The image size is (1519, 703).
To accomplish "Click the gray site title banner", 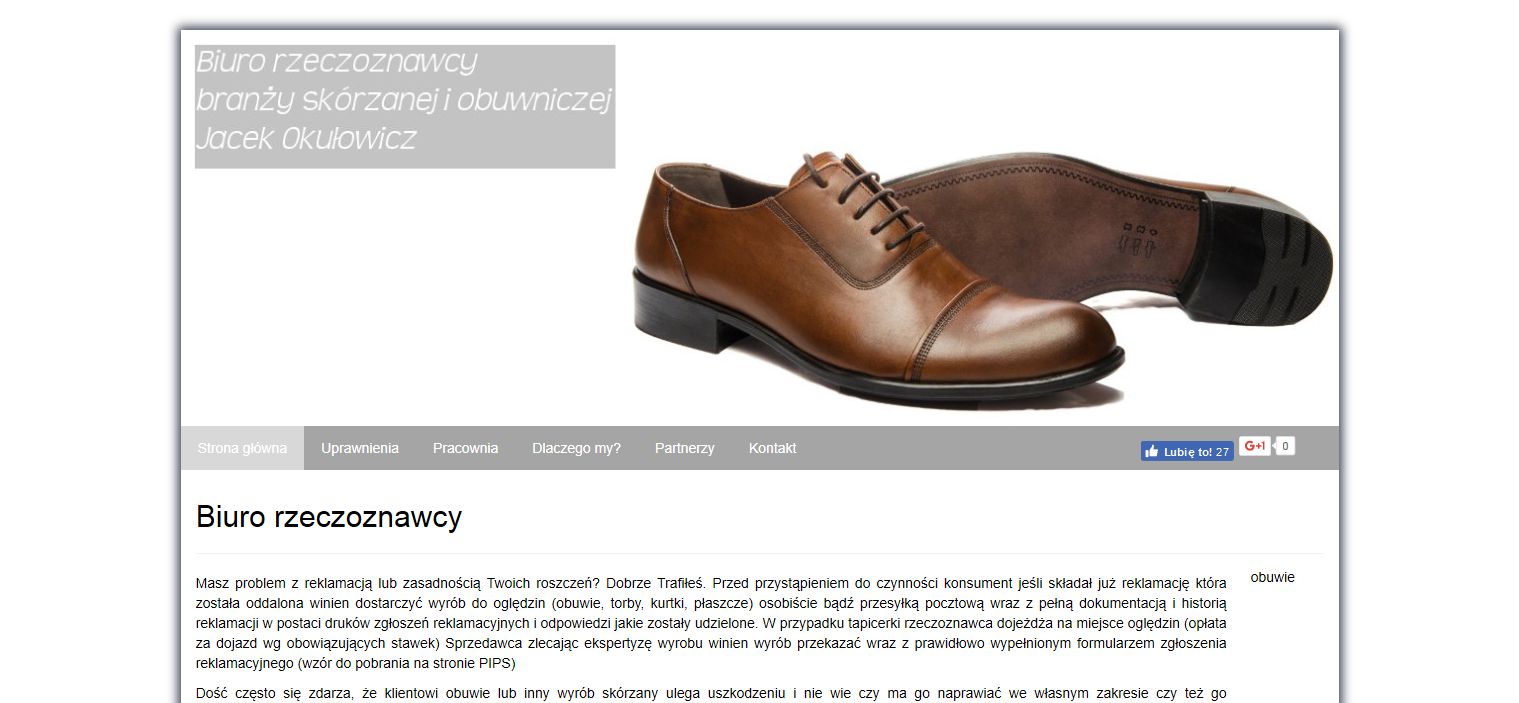I will [405, 106].
